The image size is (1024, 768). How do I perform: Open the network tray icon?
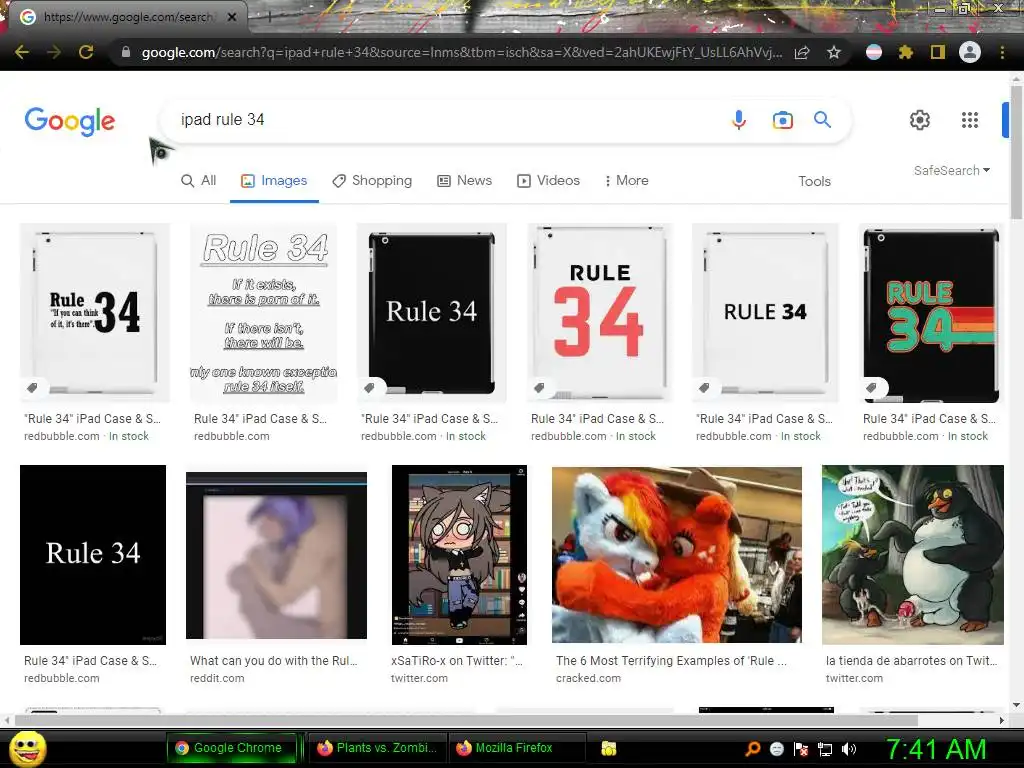pyautogui.click(x=825, y=749)
